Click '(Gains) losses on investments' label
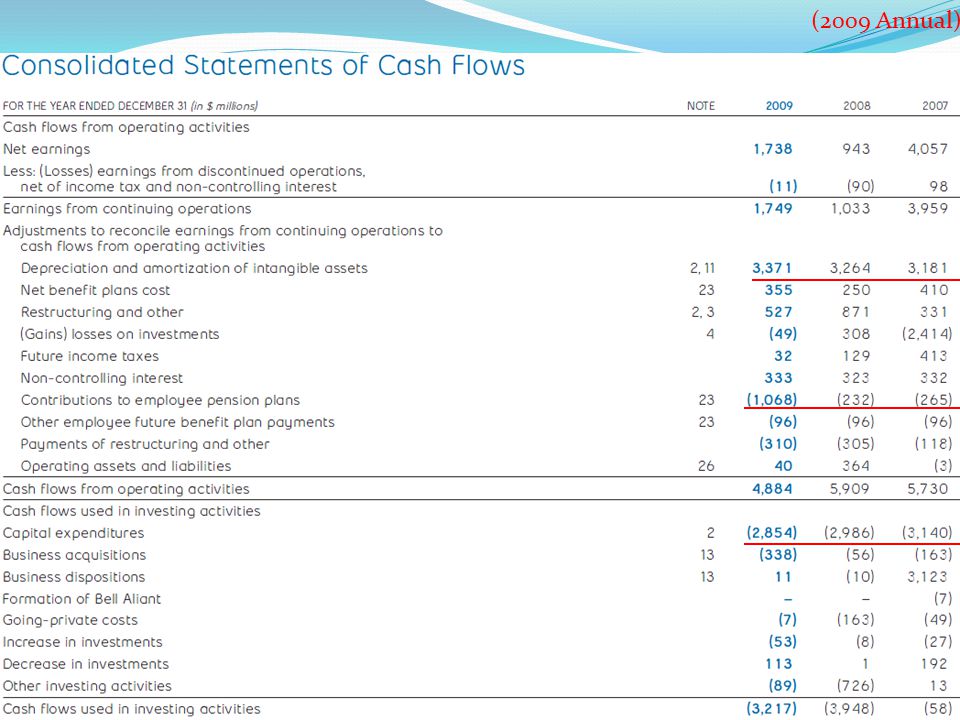 click(119, 334)
